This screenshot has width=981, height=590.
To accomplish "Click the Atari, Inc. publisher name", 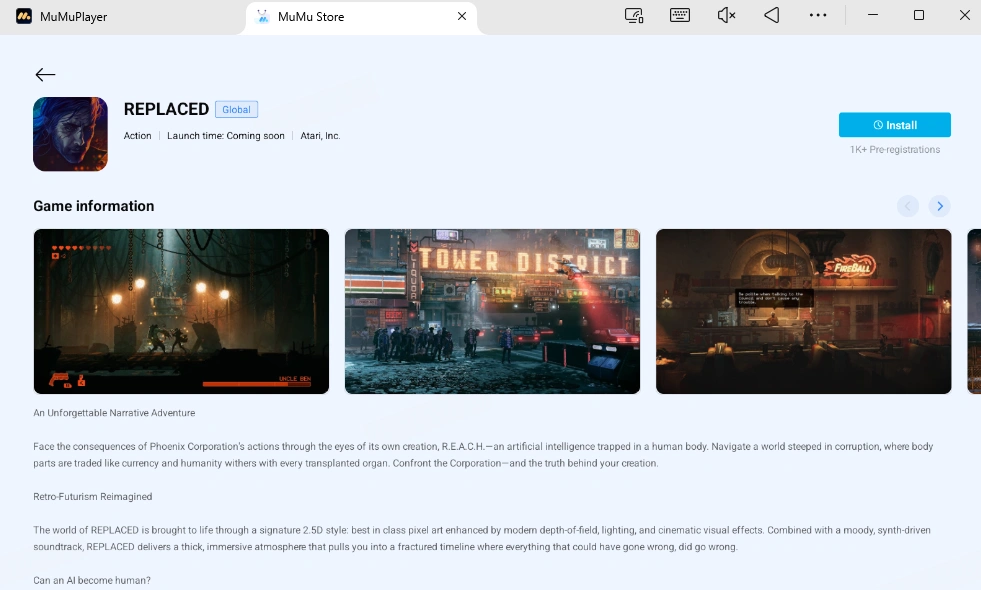I will coord(320,136).
